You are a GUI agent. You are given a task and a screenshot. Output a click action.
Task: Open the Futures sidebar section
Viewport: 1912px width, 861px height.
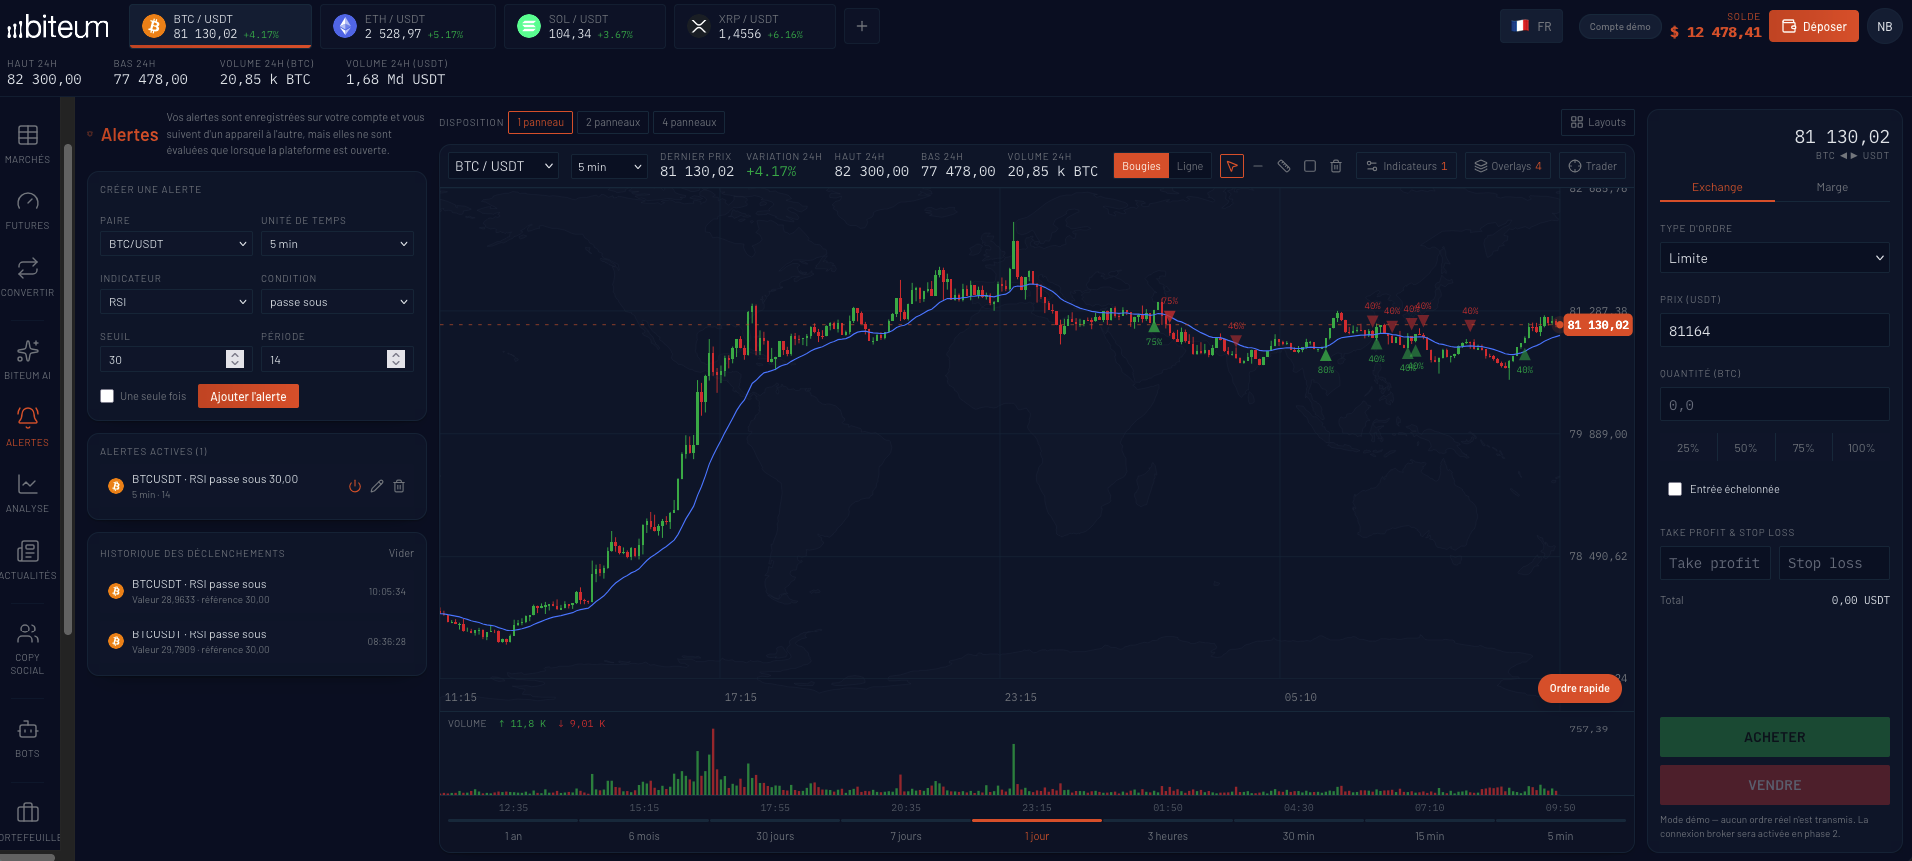(x=27, y=211)
